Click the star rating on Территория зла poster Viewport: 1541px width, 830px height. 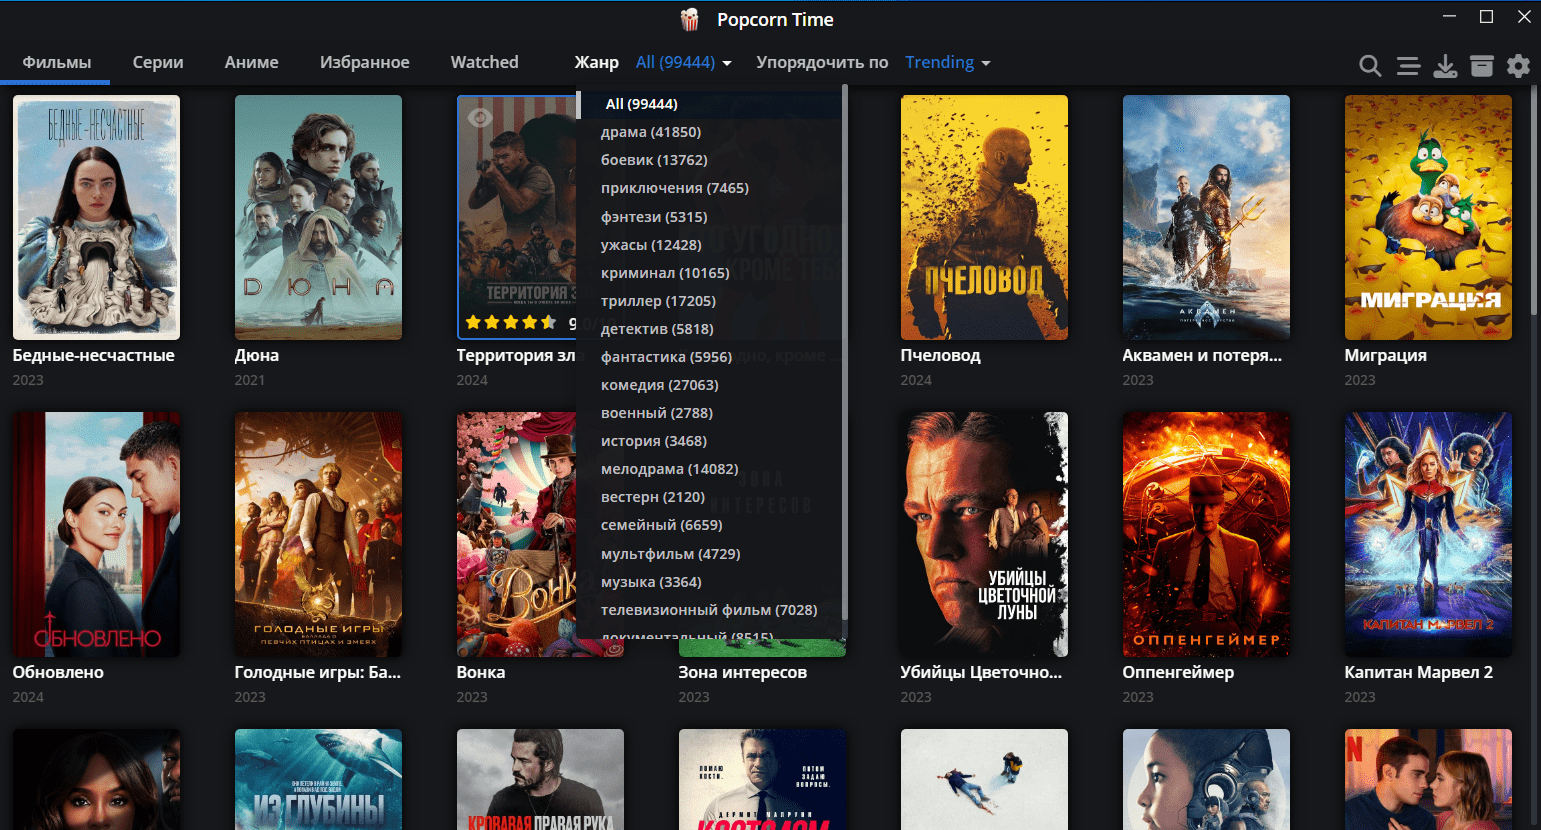(511, 322)
